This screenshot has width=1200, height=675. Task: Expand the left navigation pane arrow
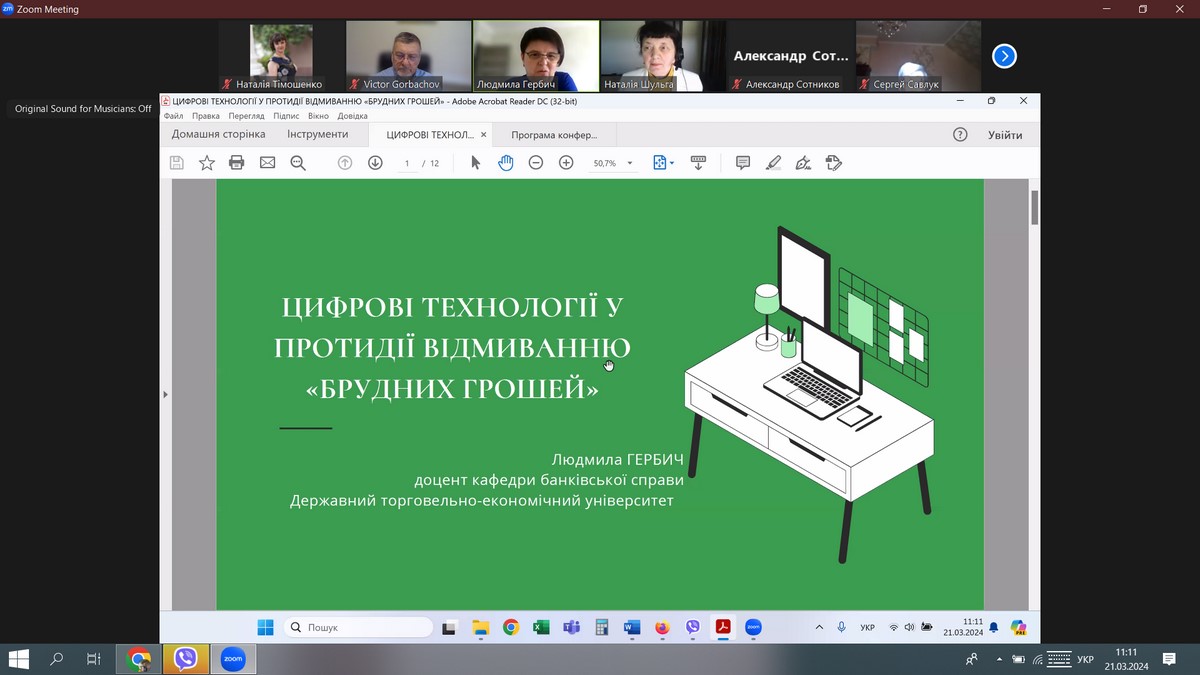pyautogui.click(x=166, y=395)
